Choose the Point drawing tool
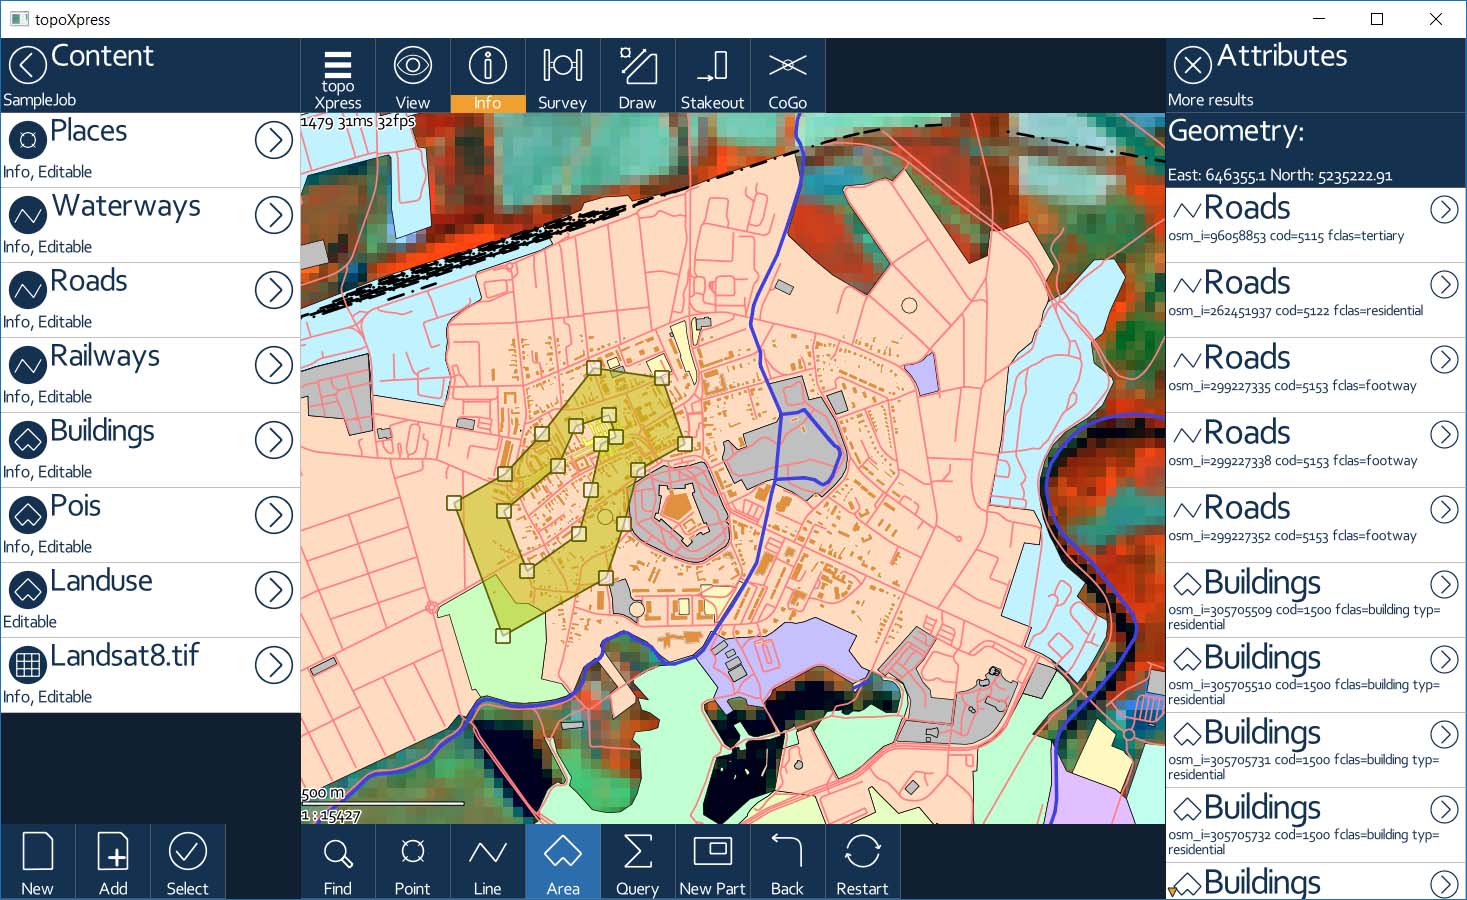 412,862
